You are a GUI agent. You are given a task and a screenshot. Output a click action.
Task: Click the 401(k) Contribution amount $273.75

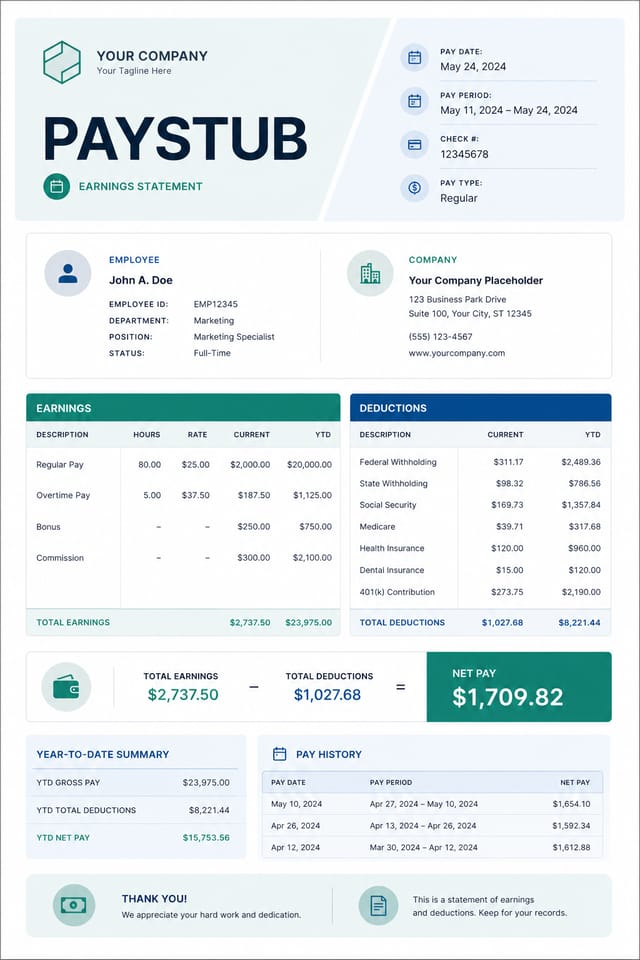tap(507, 592)
